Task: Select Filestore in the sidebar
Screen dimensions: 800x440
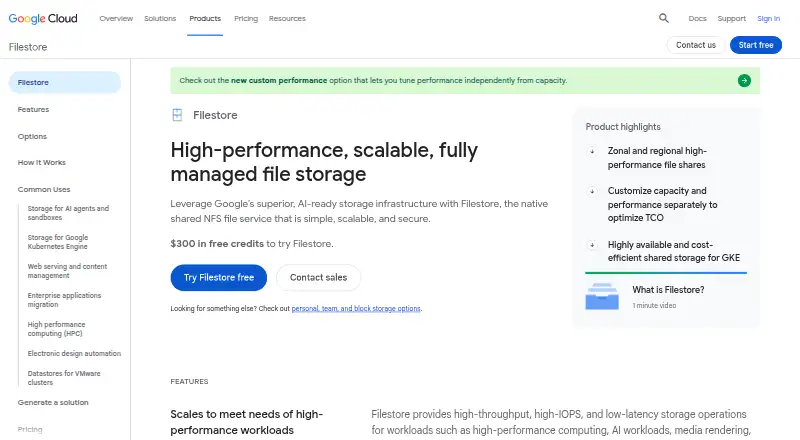Action: click(65, 82)
